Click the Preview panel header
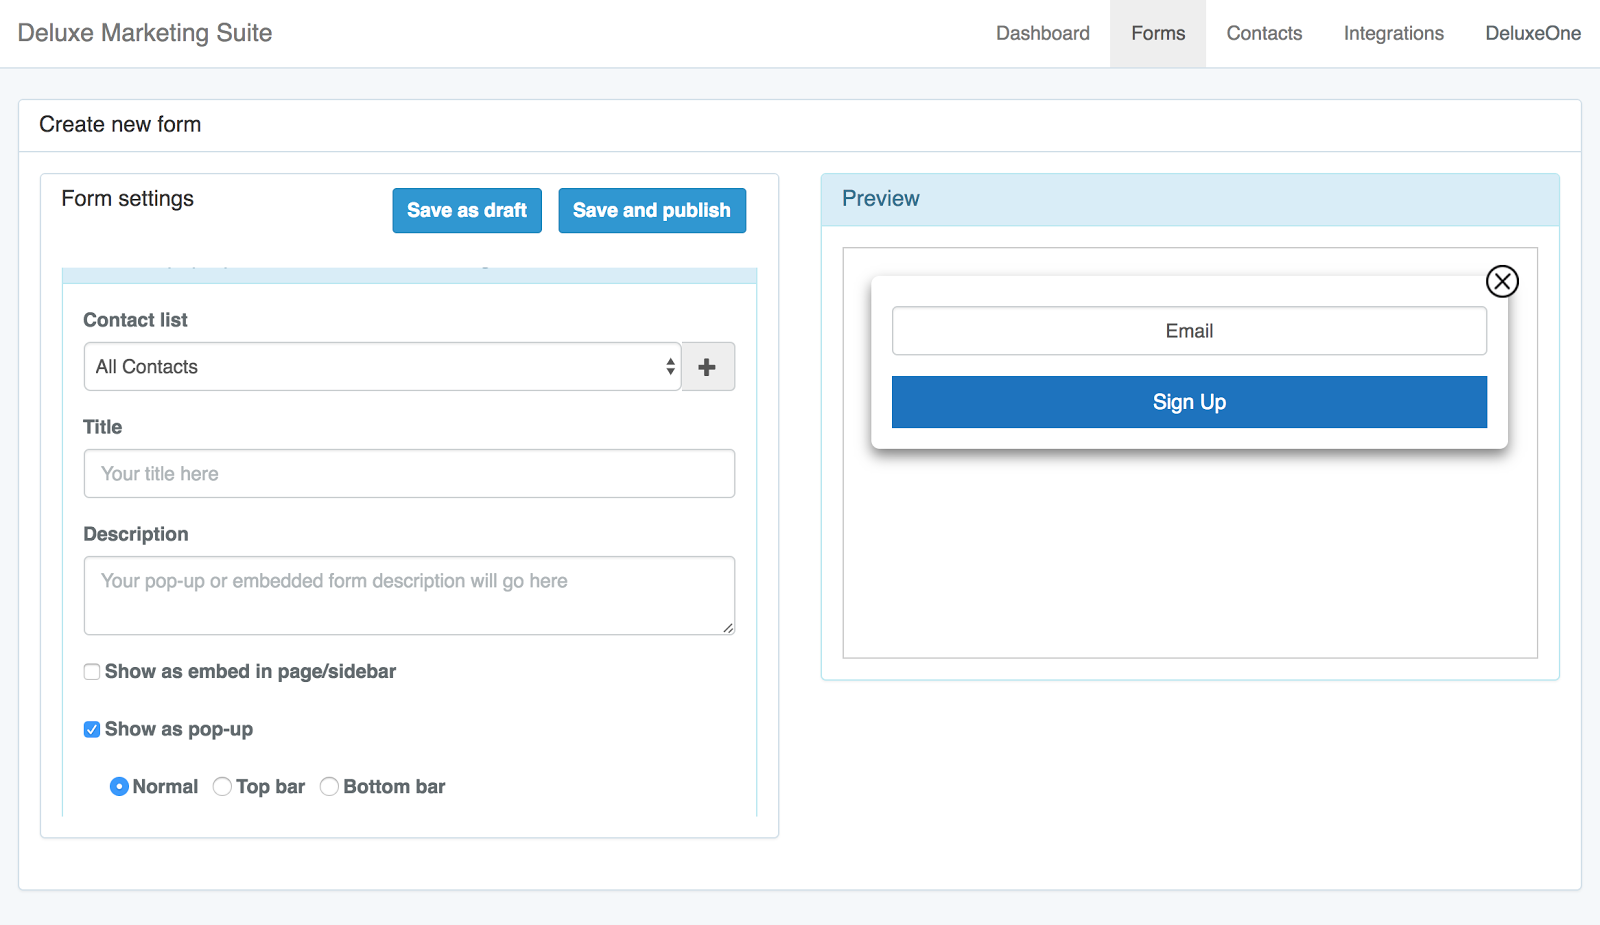The width and height of the screenshot is (1600, 925). (1190, 199)
